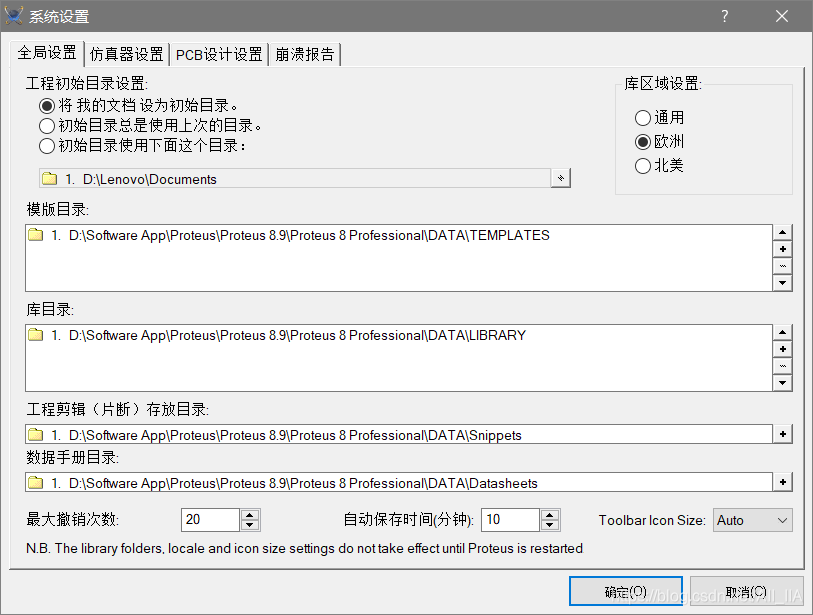Open the Toolbar Icon Size dropdown

(x=753, y=520)
